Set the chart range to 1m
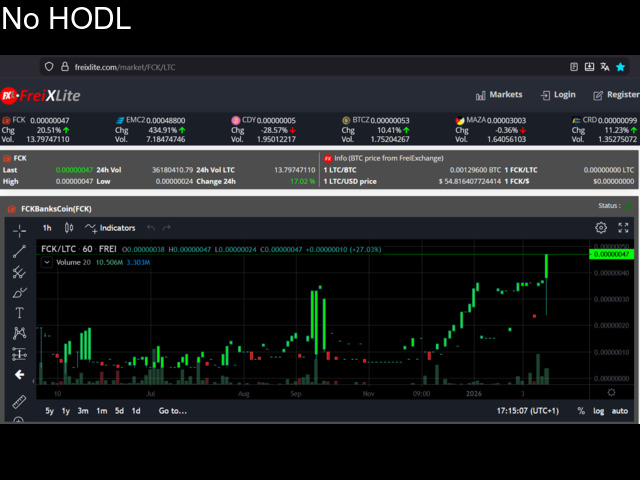This screenshot has width=640, height=480. point(102,411)
